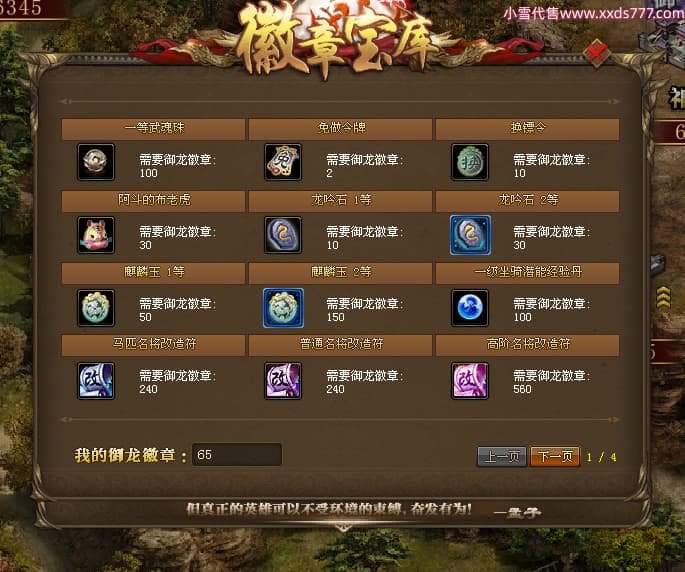Go to next page with 下一页
Viewport: 685px width, 572px height.
[x=555, y=457]
